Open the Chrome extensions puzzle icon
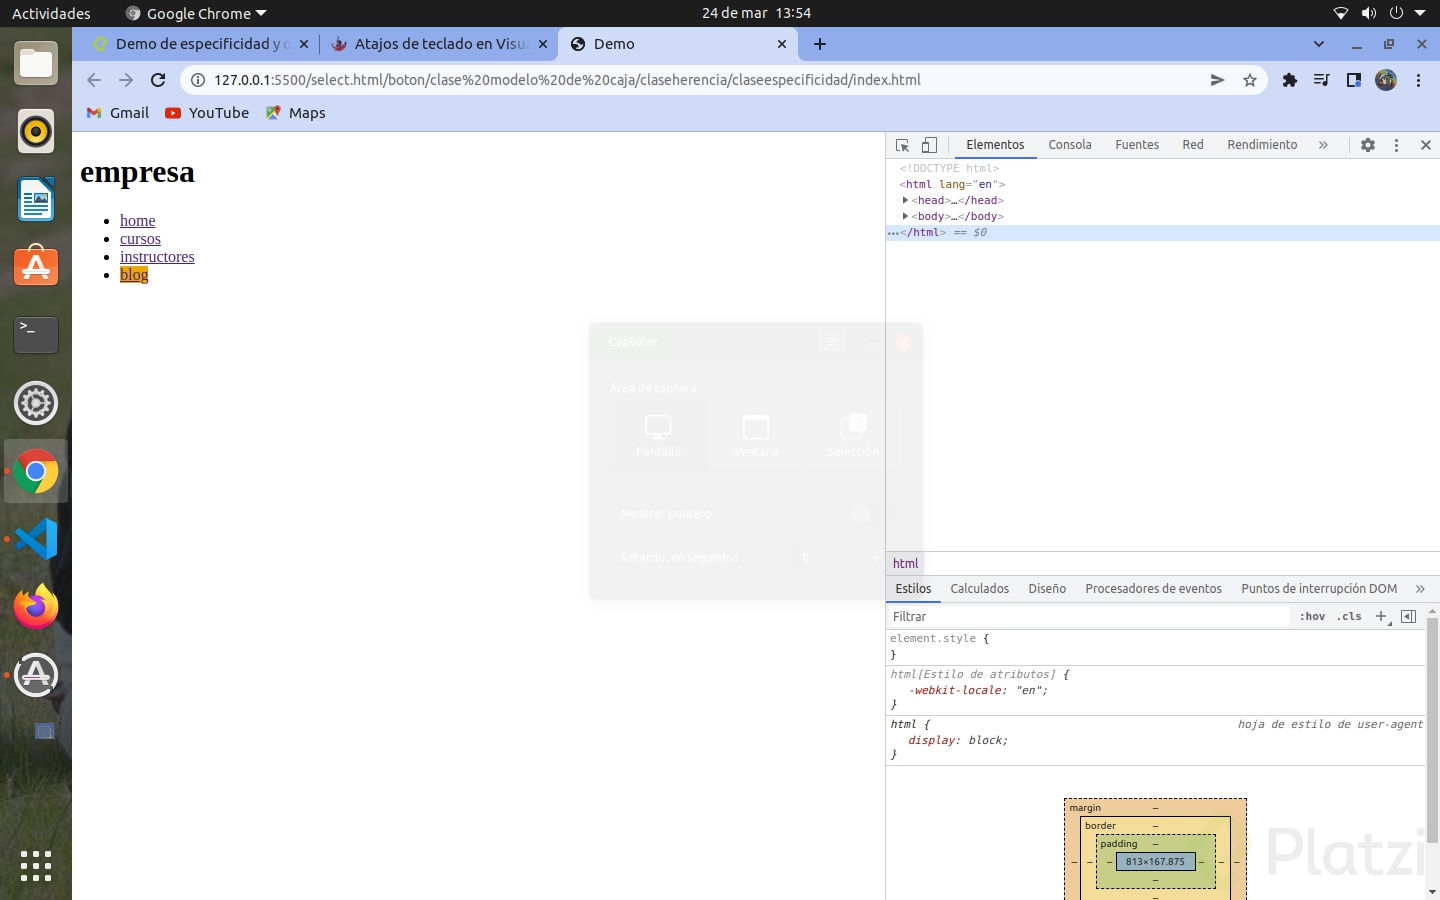Image resolution: width=1440 pixels, height=900 pixels. pos(1290,80)
